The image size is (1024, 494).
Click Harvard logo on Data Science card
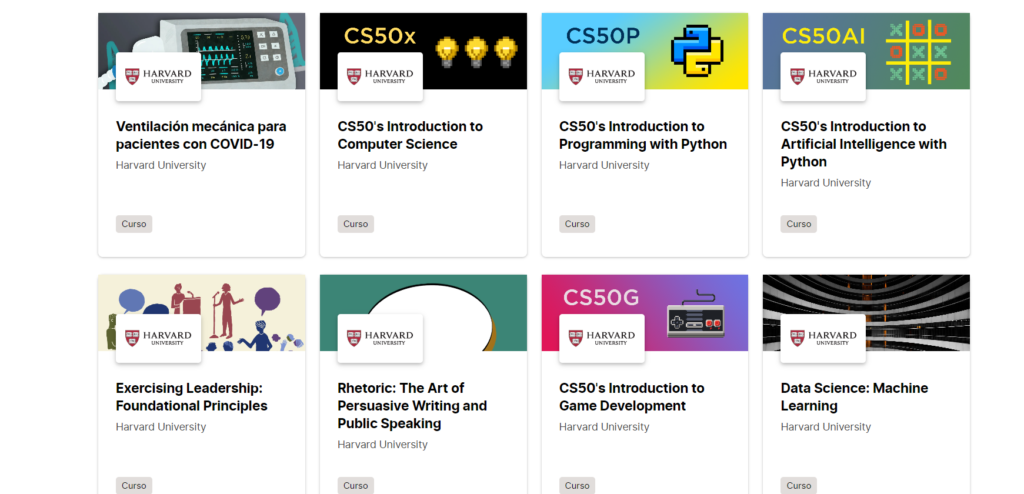(823, 338)
